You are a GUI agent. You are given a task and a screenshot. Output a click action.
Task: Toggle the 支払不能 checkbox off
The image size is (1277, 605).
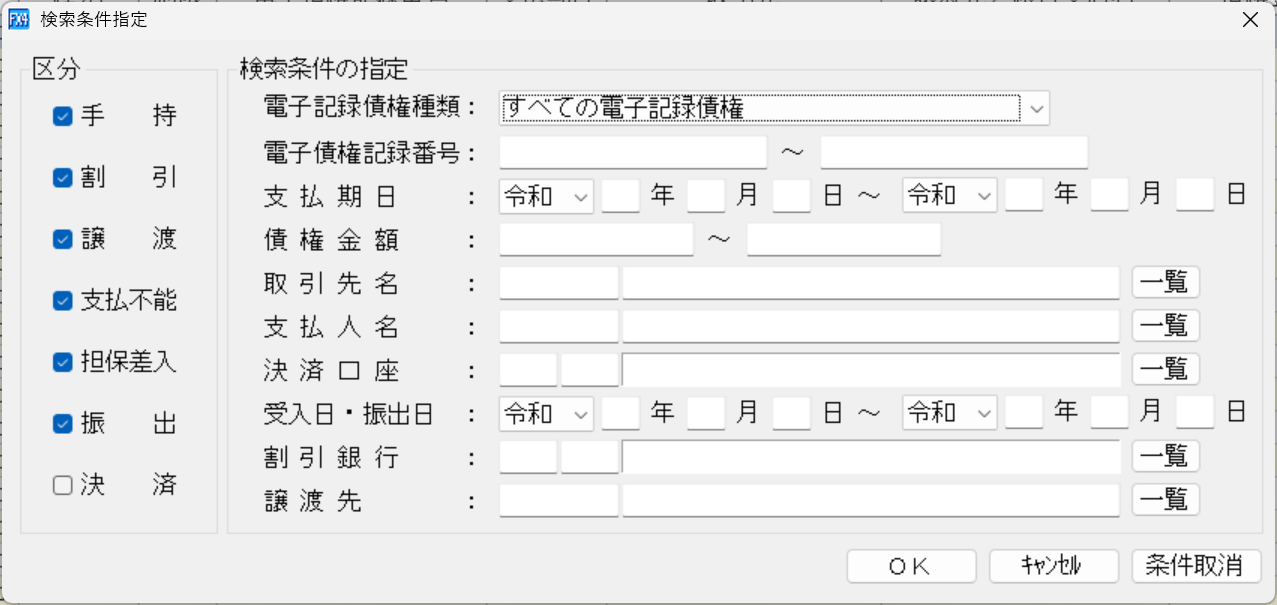tap(62, 300)
